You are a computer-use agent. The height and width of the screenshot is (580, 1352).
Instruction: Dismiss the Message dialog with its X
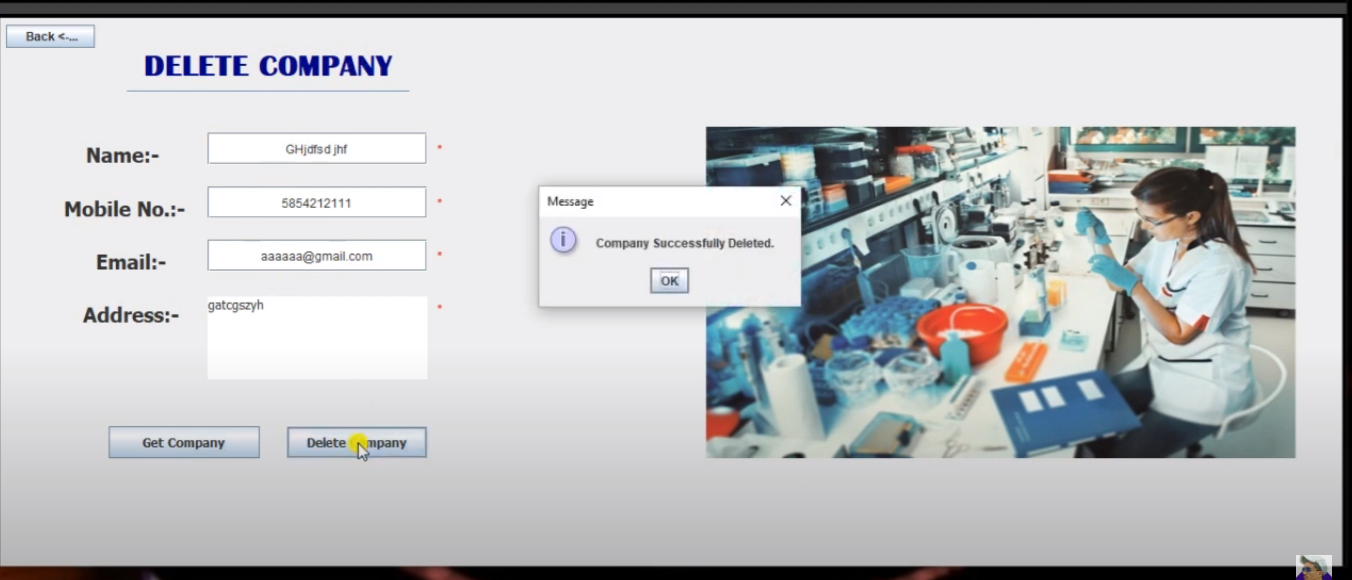tap(785, 200)
